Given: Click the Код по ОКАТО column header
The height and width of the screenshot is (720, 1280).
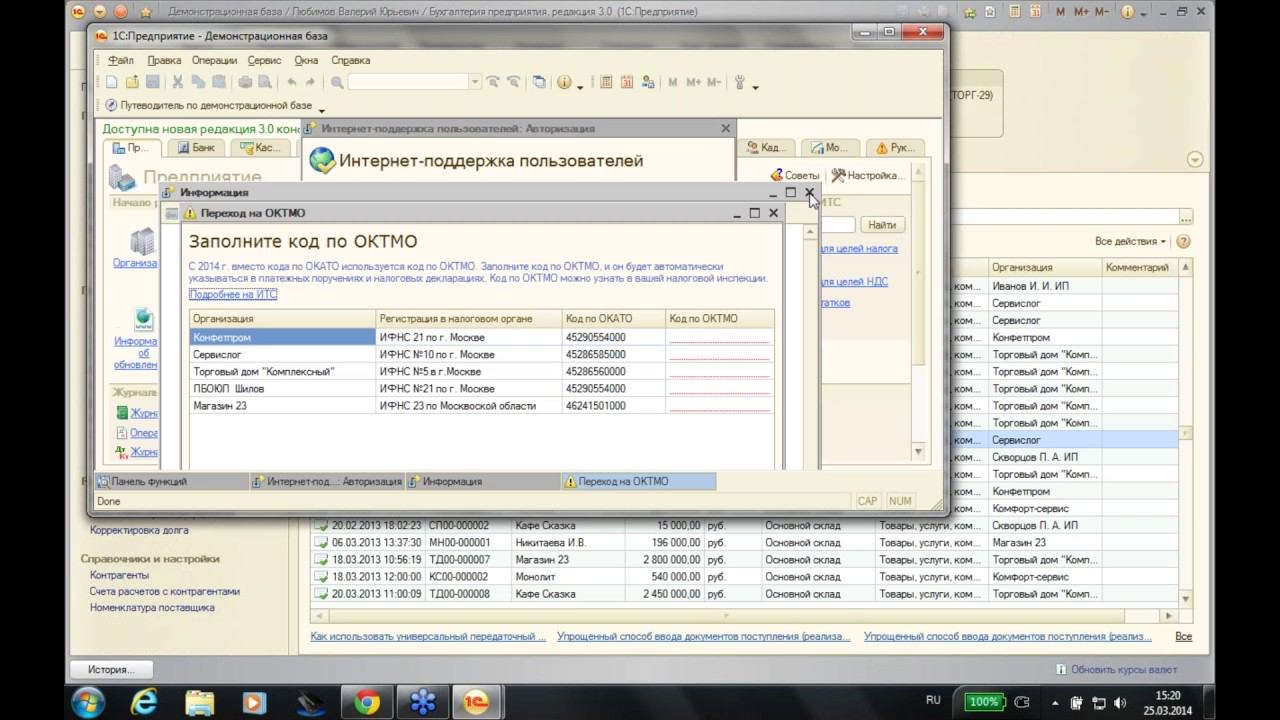Looking at the screenshot, I should [x=613, y=319].
